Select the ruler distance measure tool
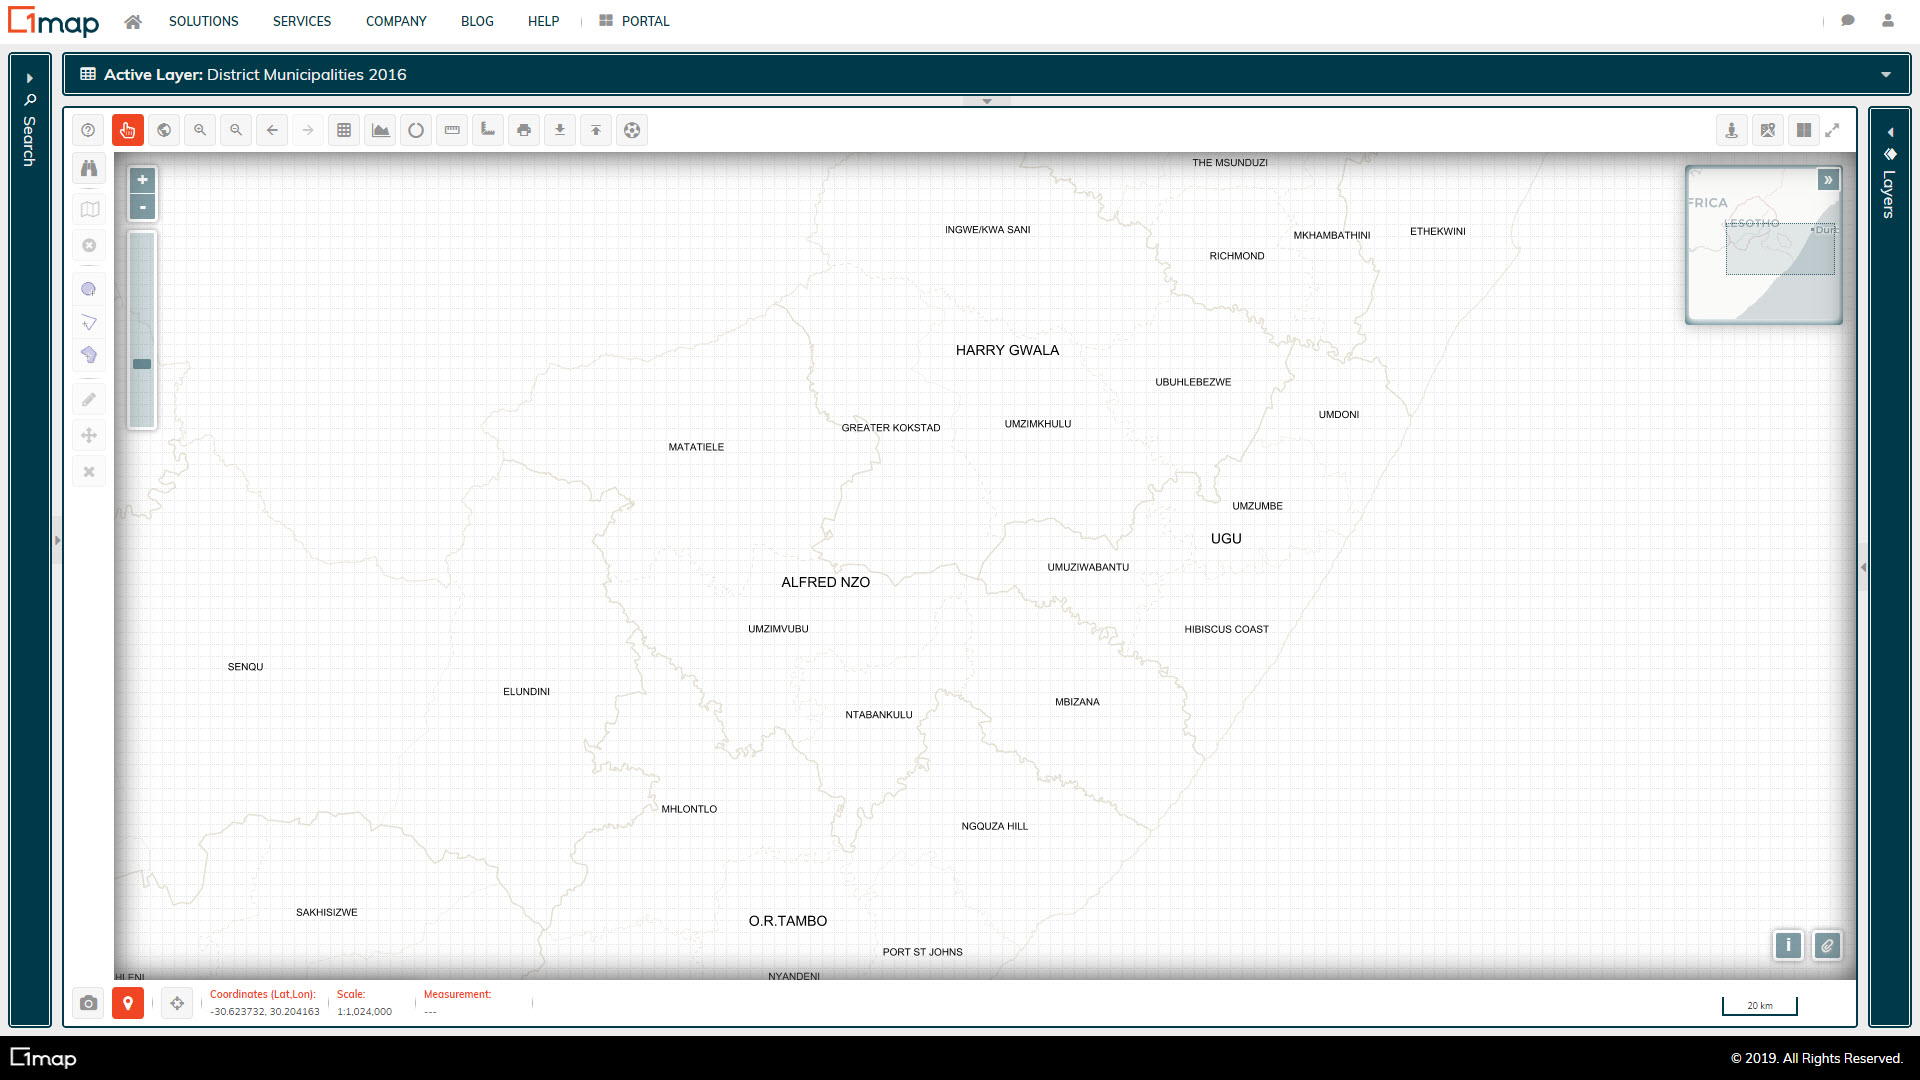Viewport: 1920px width, 1080px height. (452, 130)
